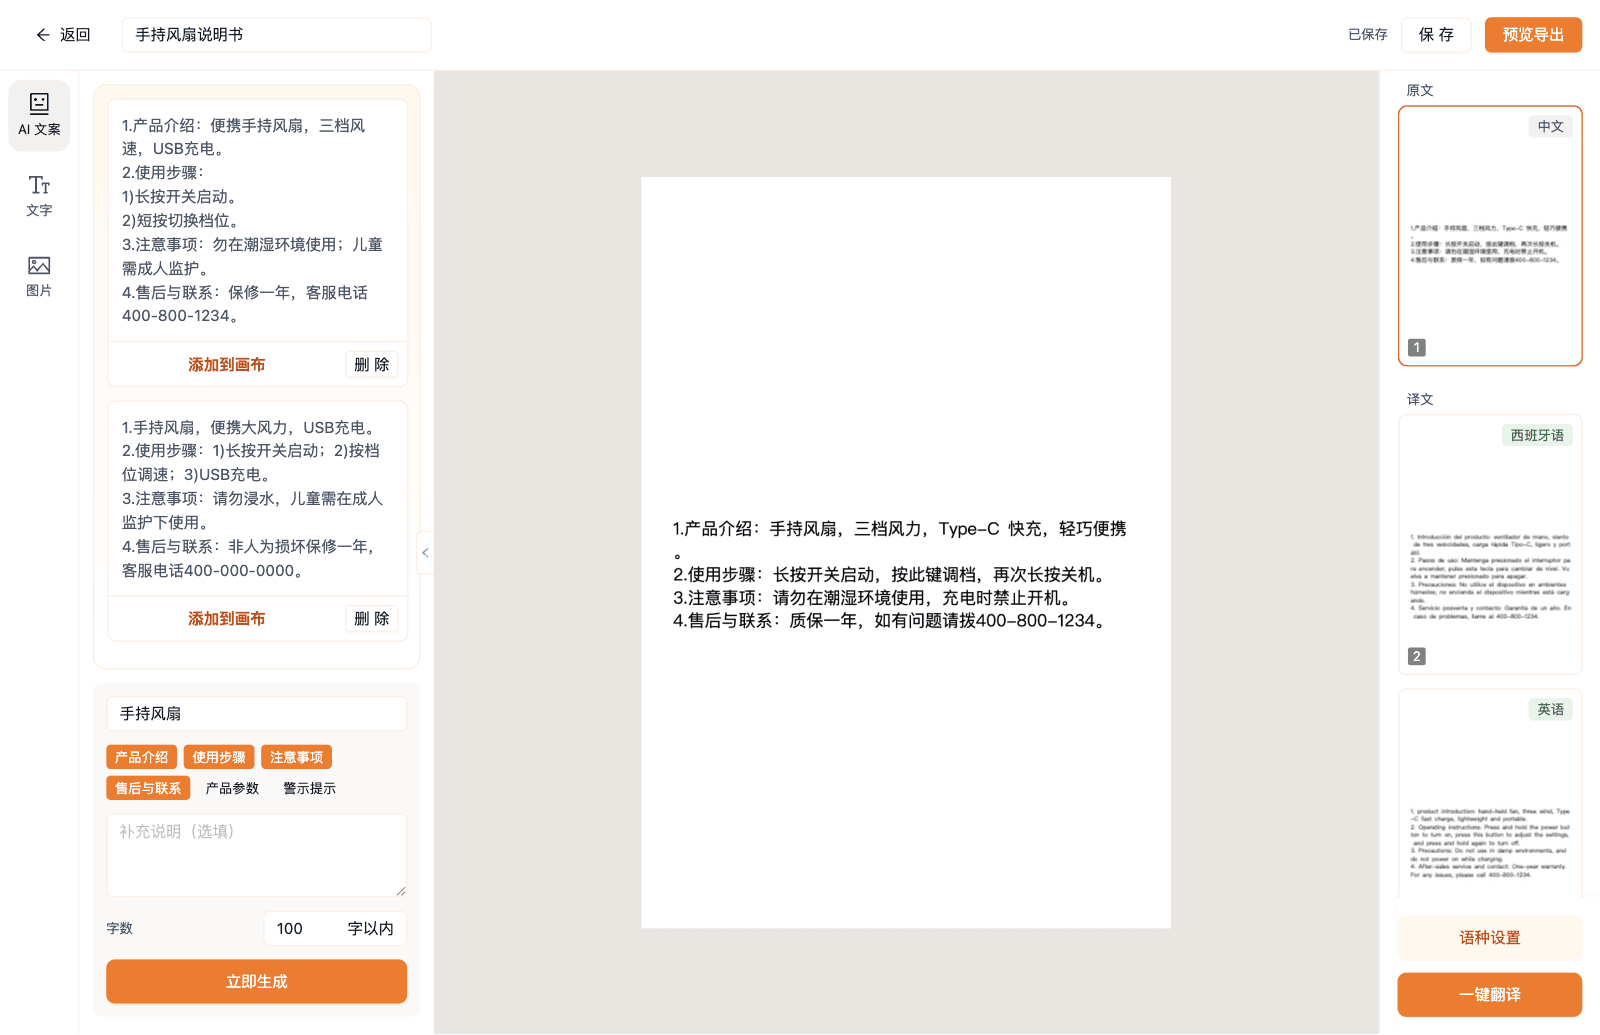The height and width of the screenshot is (1035, 1600).
Task: Click the 立即生成 button
Action: pyautogui.click(x=256, y=981)
